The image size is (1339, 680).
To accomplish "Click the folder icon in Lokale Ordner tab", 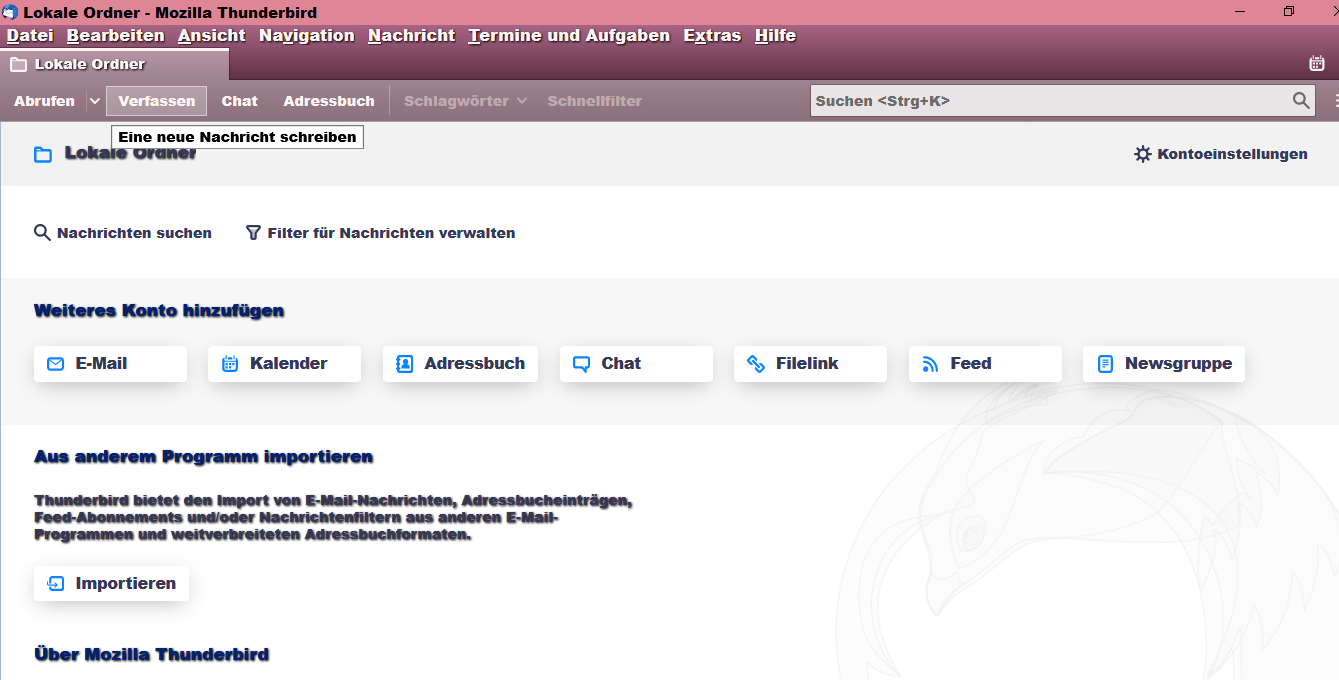I will [18, 64].
